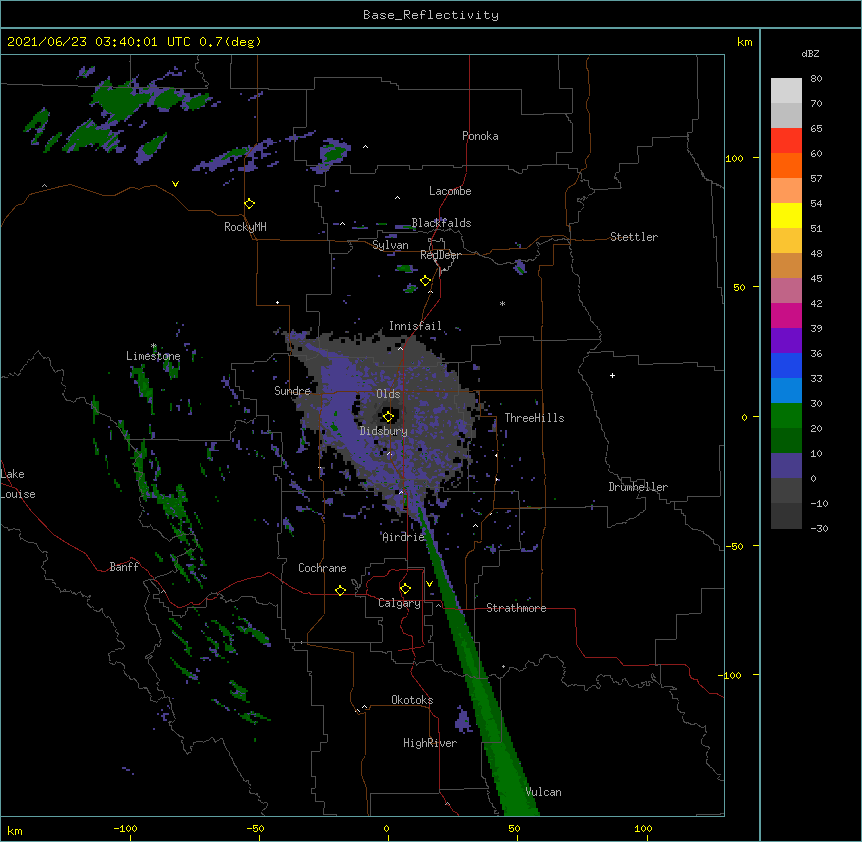The width and height of the screenshot is (862, 842).
Task: Click the ThreeHills town label
Action: pos(534,418)
